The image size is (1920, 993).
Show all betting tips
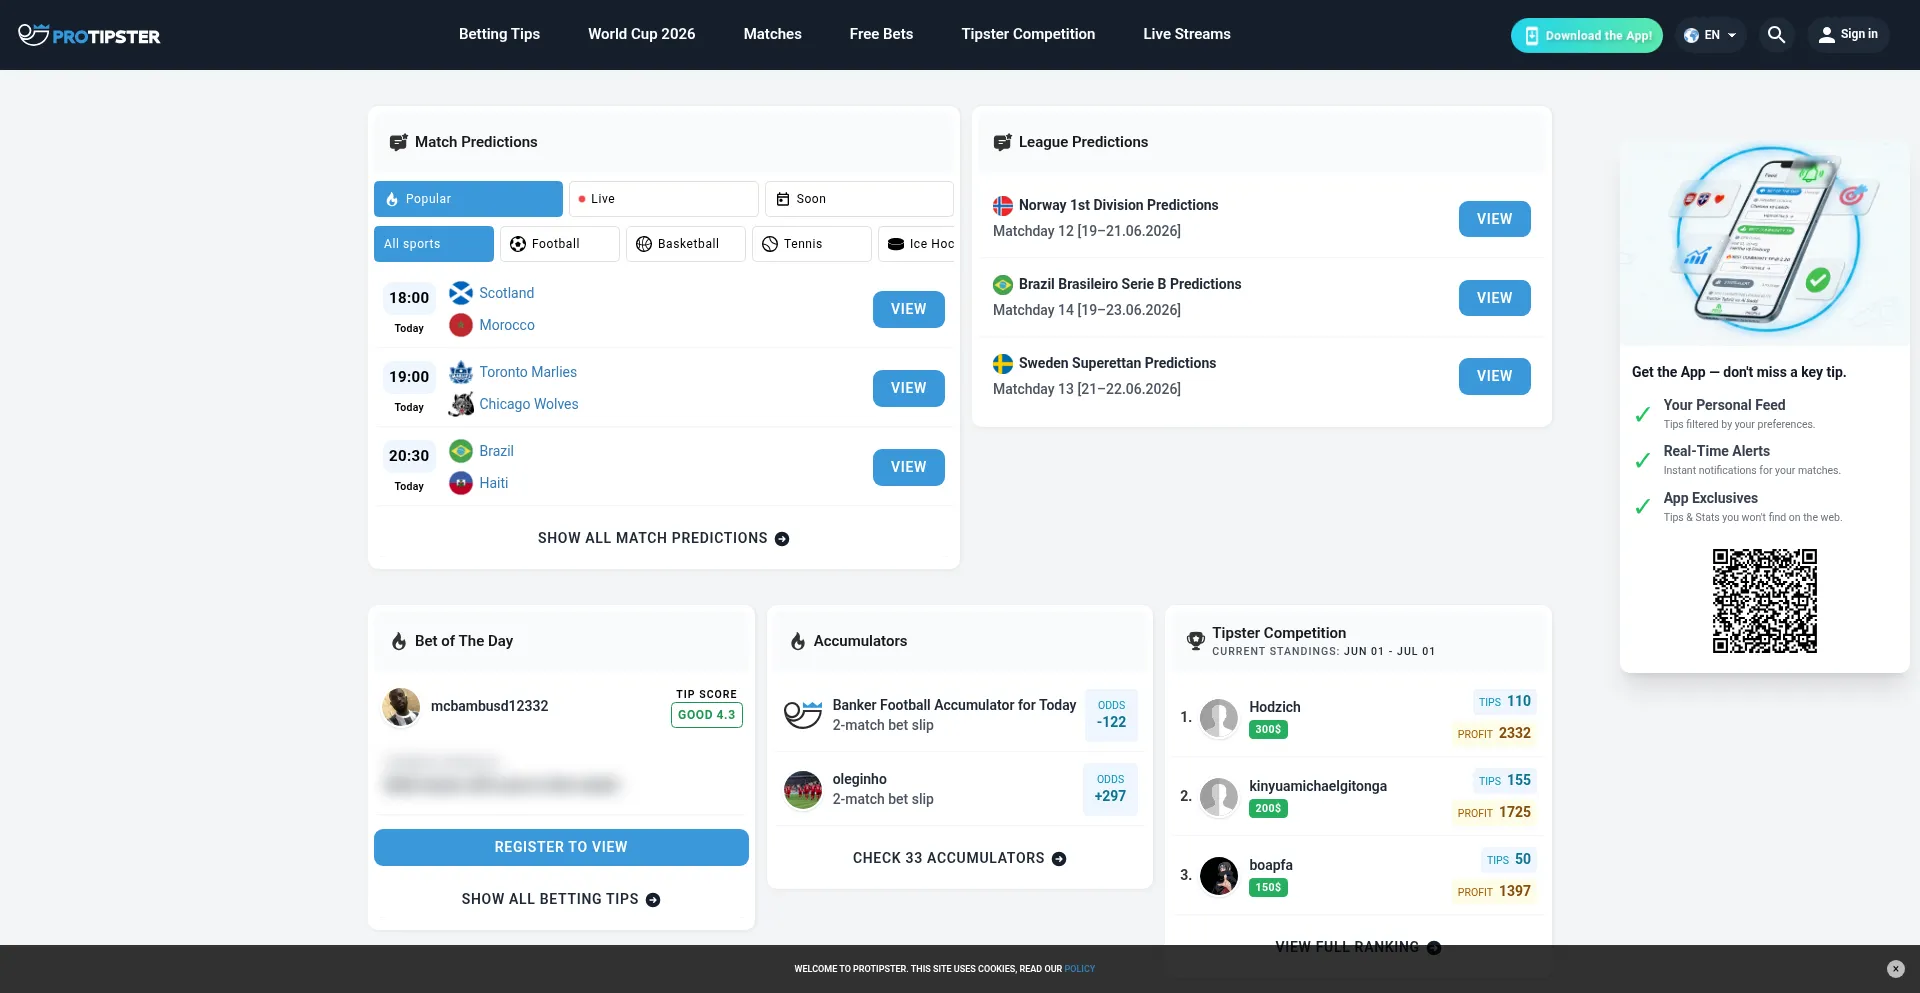(561, 900)
